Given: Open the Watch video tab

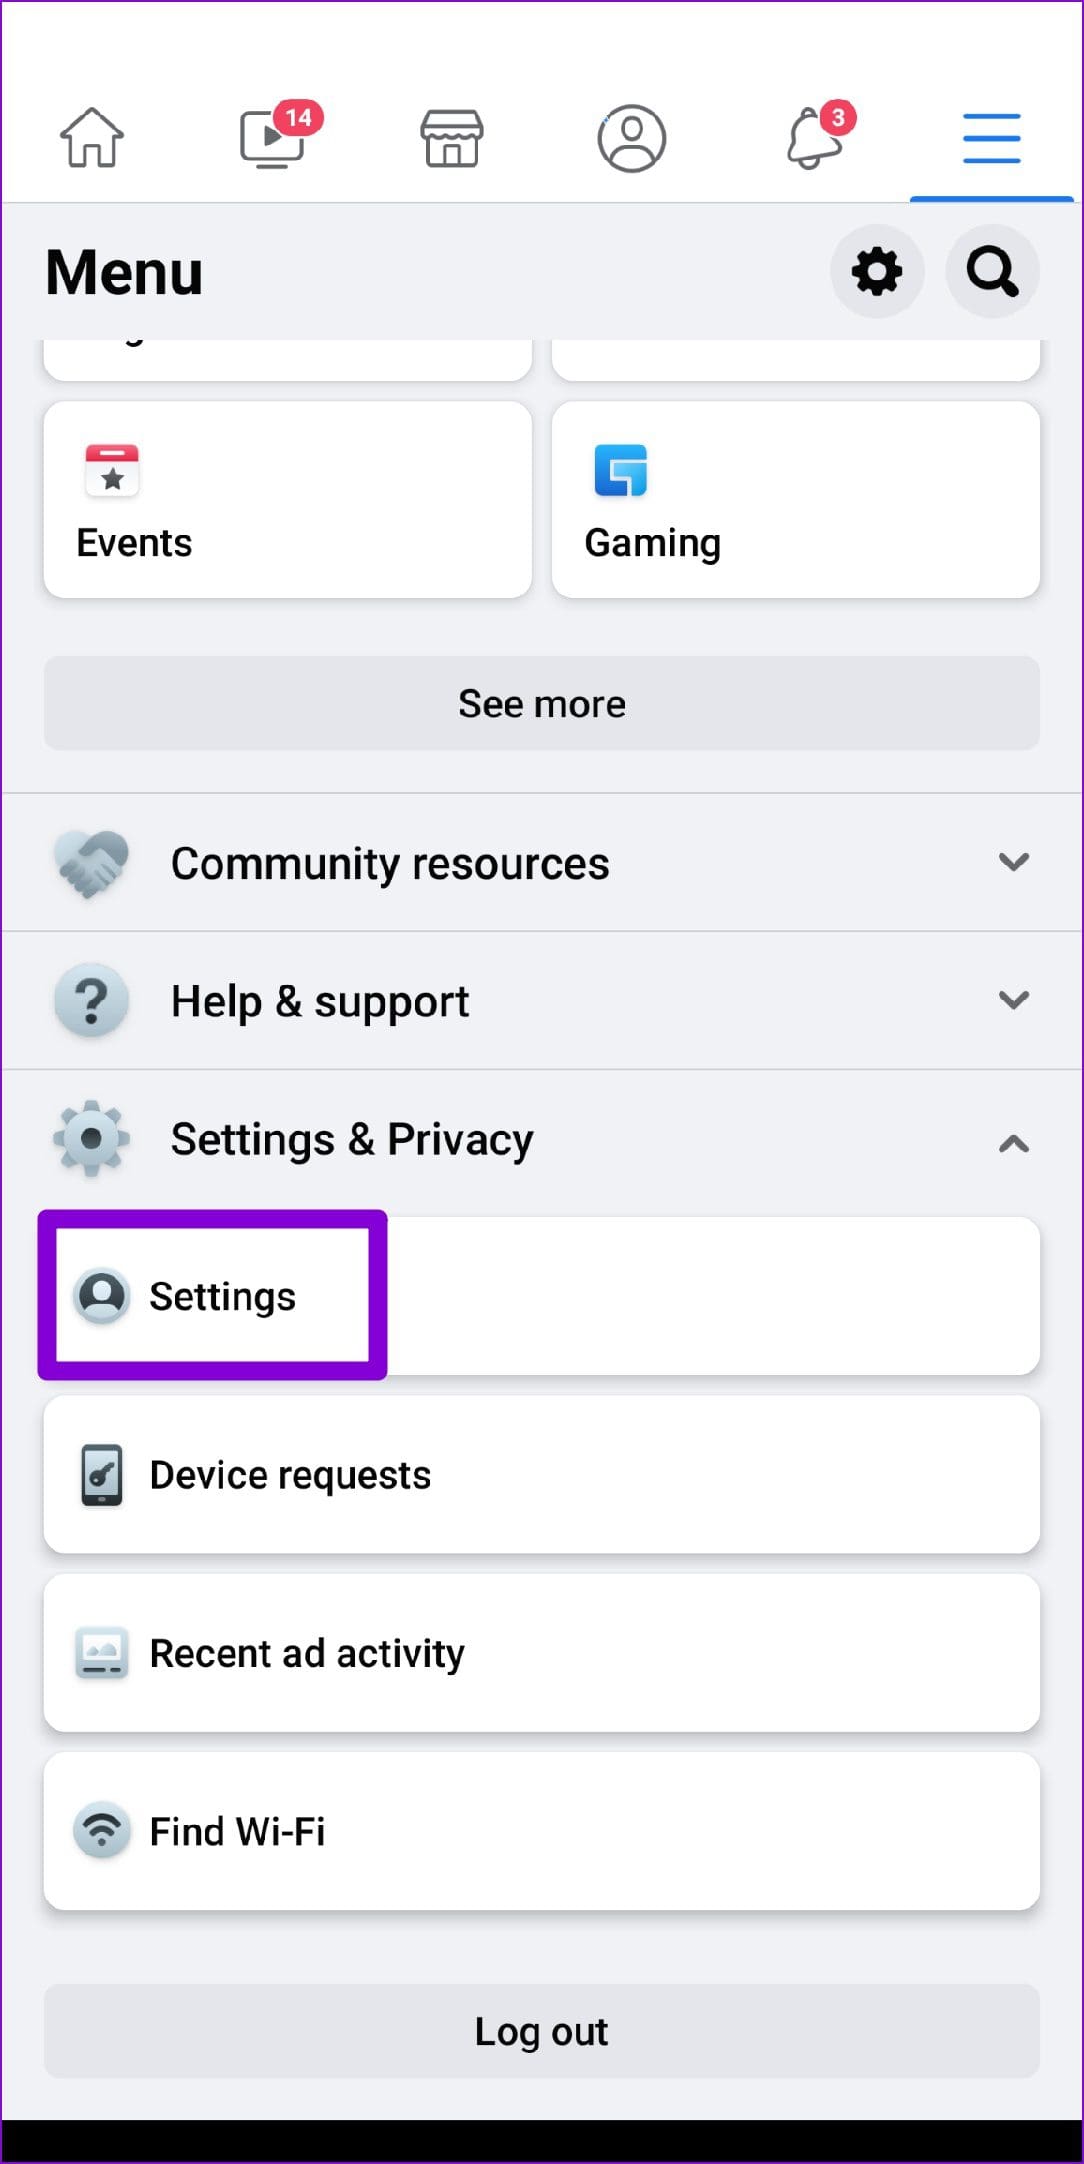Looking at the screenshot, I should (x=272, y=138).
